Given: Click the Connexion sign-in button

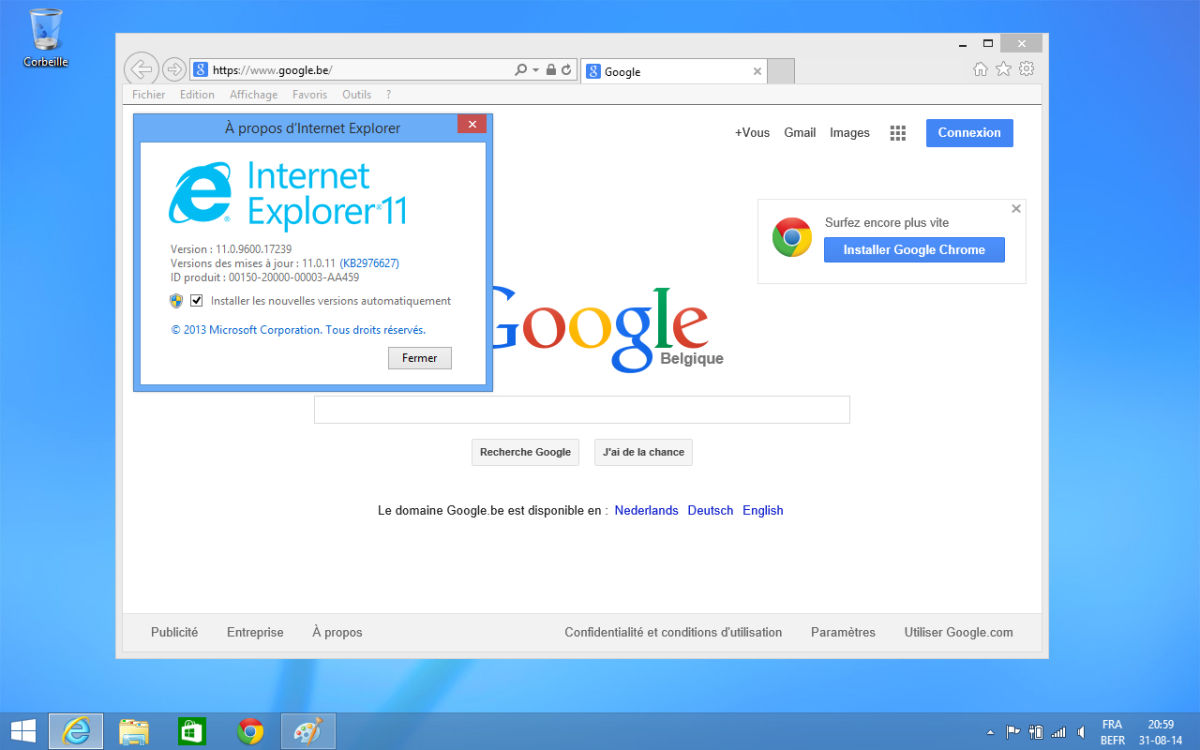Looking at the screenshot, I should click(x=970, y=133).
